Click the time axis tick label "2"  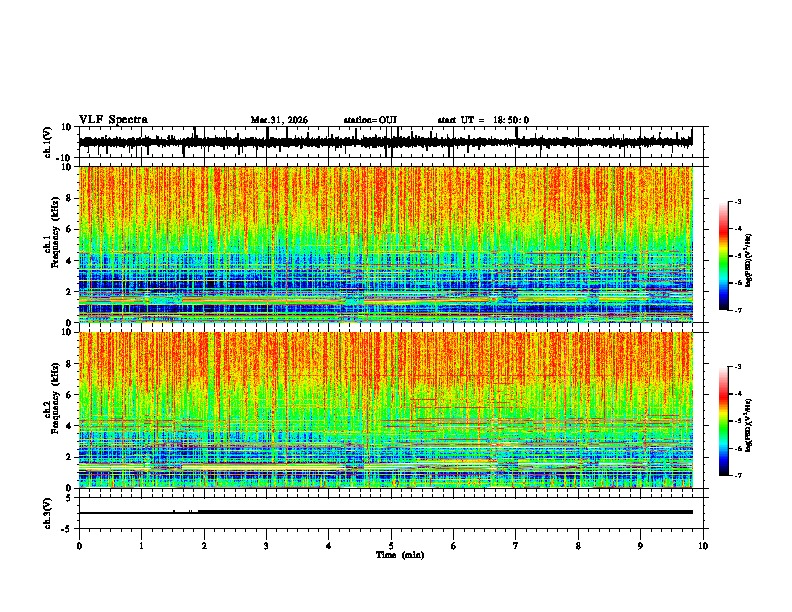[x=204, y=546]
